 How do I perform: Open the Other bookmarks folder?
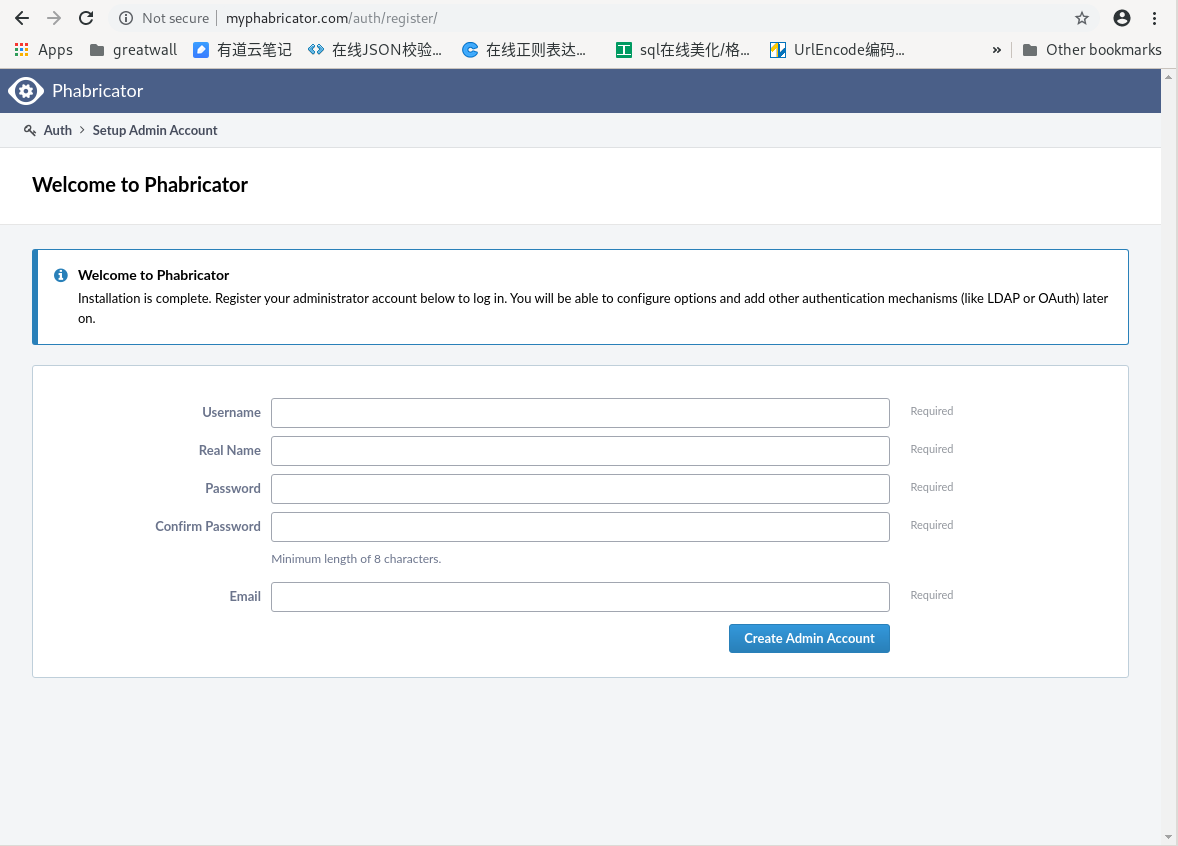coord(1092,49)
